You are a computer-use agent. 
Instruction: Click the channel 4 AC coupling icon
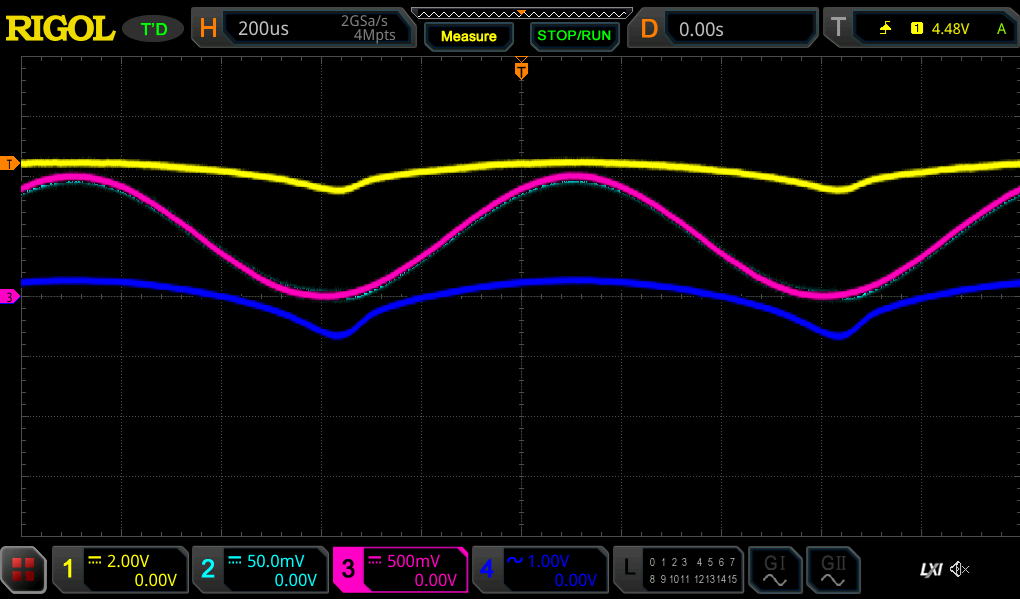coord(515,560)
